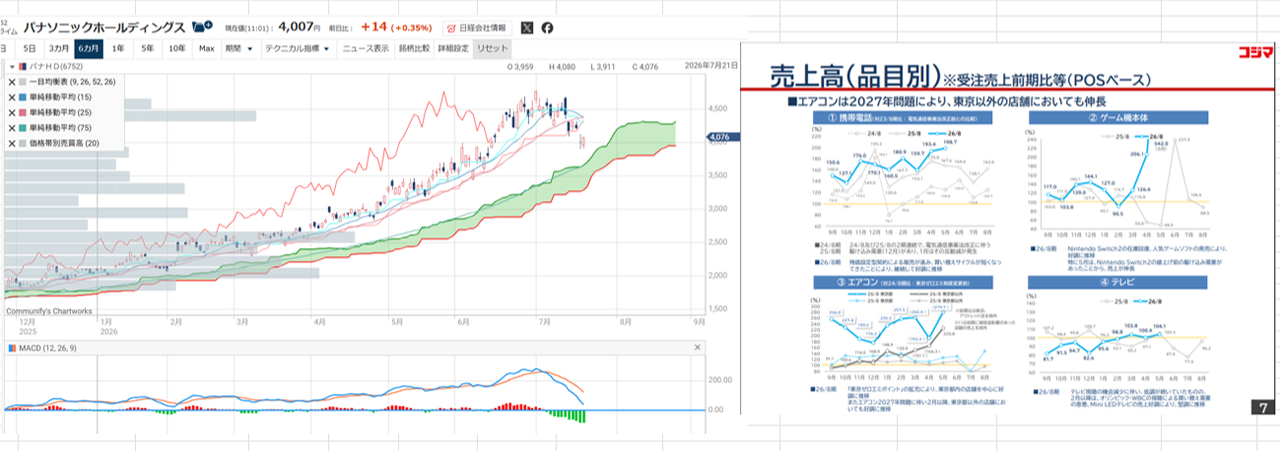Remove 単純移動平均 (25) indicator
This screenshot has height=451, width=1280.
click(x=11, y=112)
